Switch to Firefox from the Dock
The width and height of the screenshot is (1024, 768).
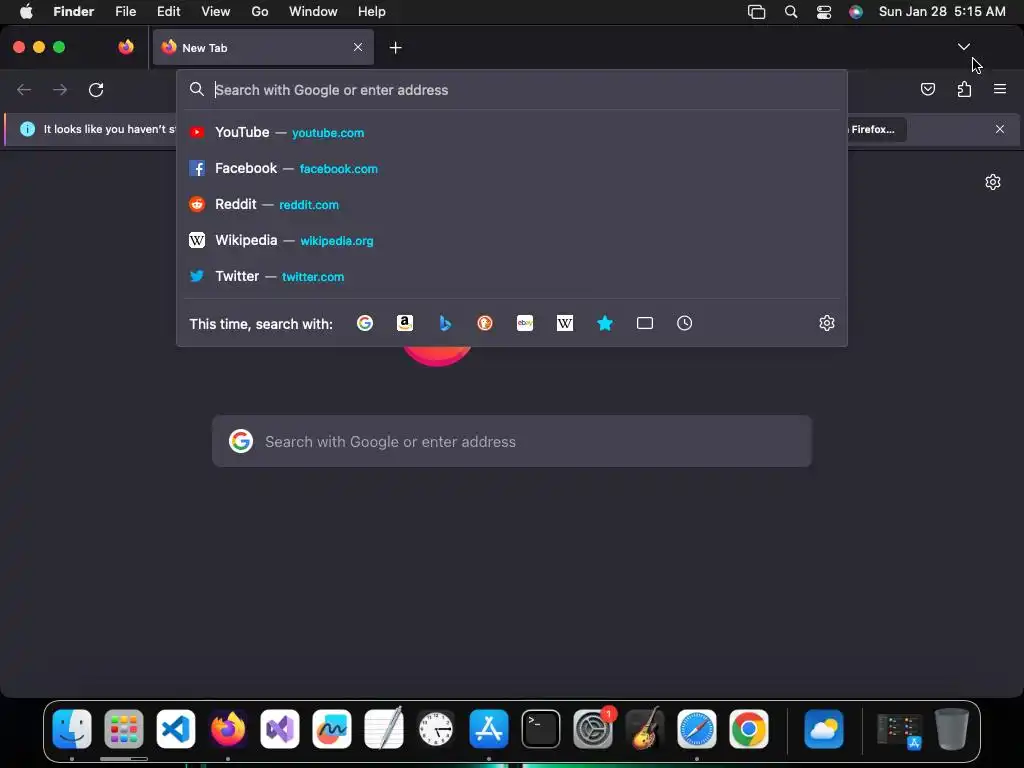point(228,729)
